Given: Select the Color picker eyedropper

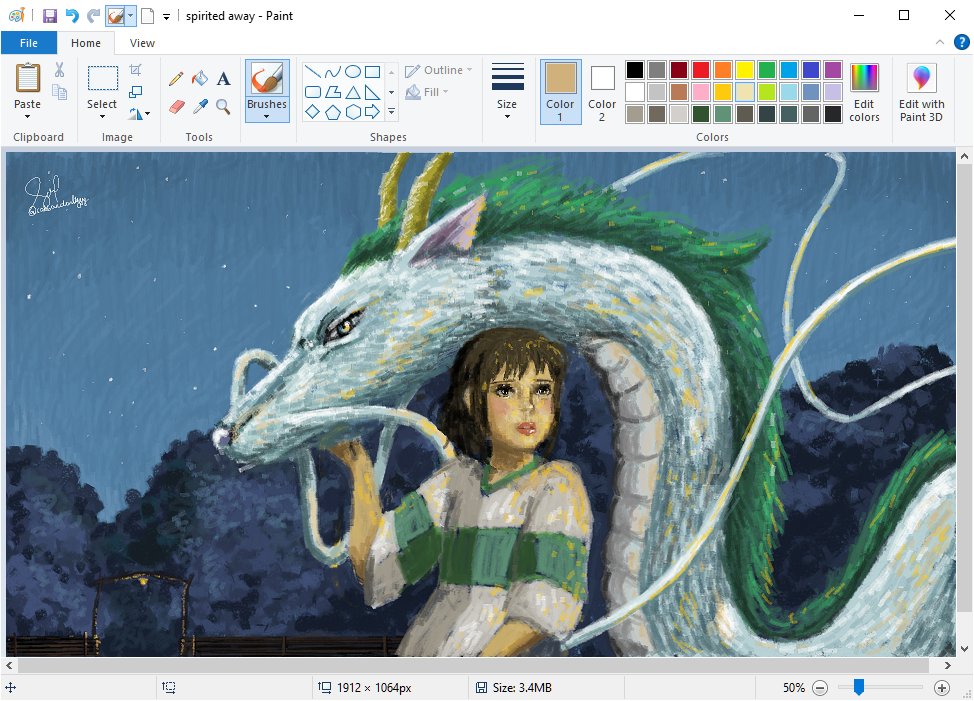Looking at the screenshot, I should pos(200,107).
